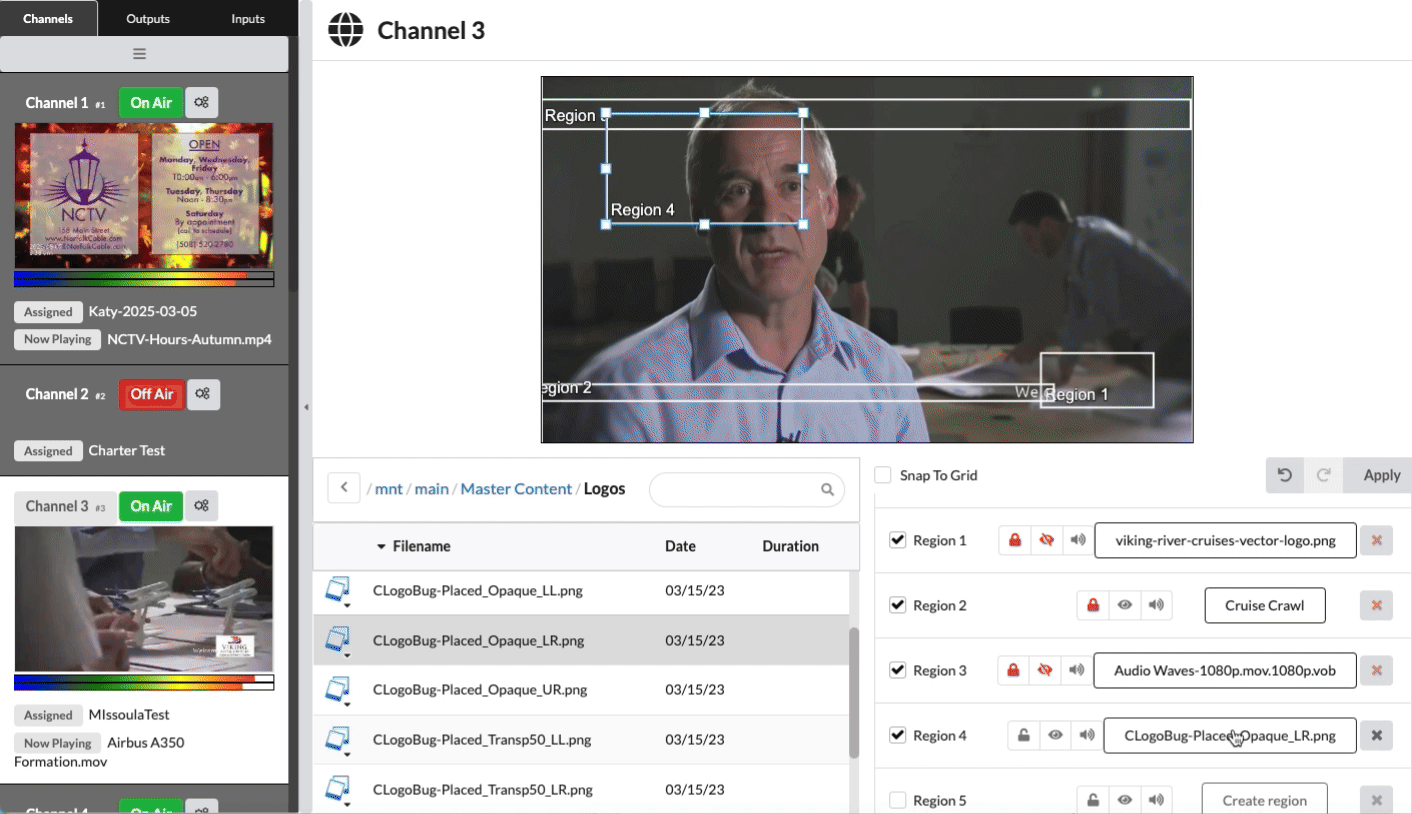
Task: Click the lock icon for Region 2
Action: point(1093,605)
